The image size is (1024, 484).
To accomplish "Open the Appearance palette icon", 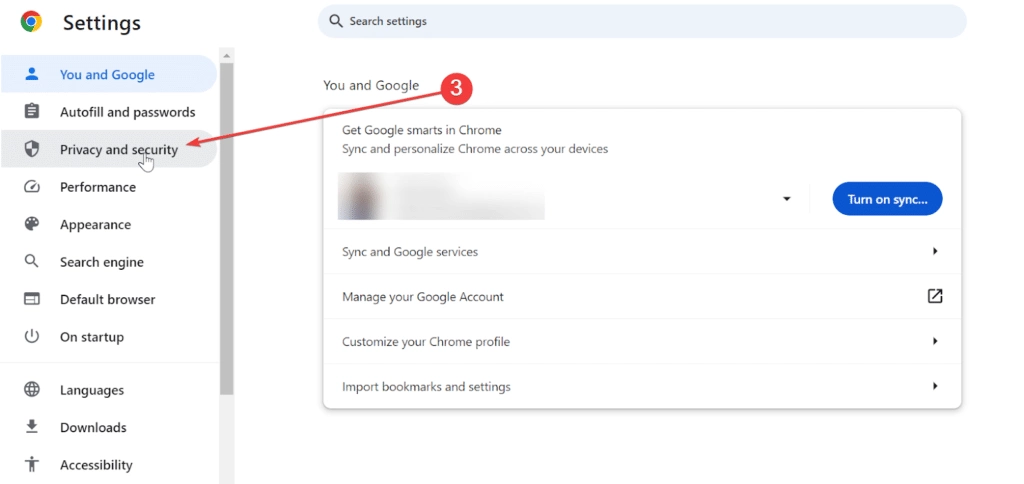I will pos(31,224).
